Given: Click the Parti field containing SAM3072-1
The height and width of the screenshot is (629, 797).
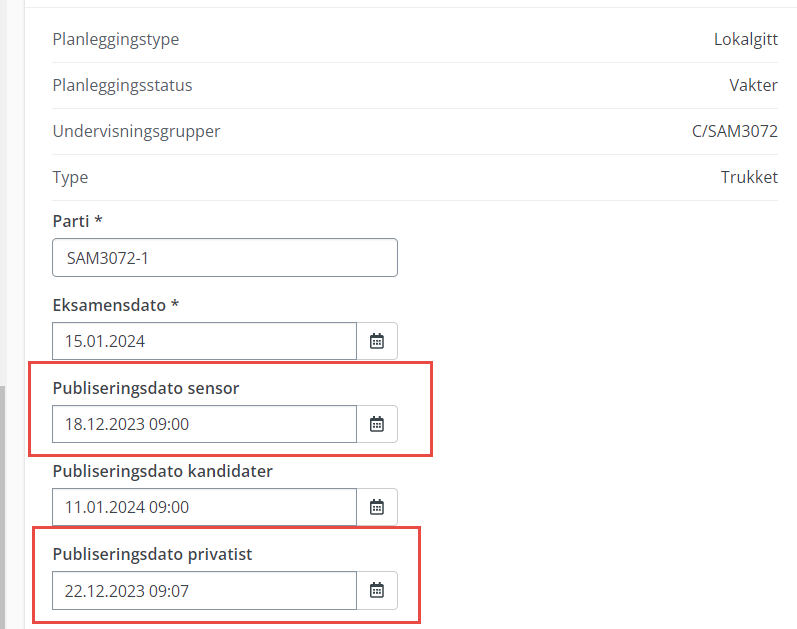Looking at the screenshot, I should (225, 258).
